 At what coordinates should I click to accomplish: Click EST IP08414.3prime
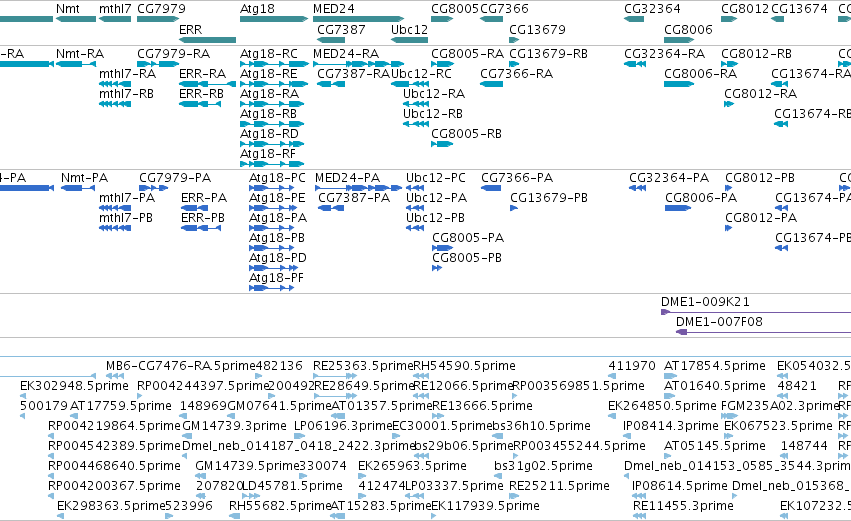pyautogui.click(x=671, y=426)
